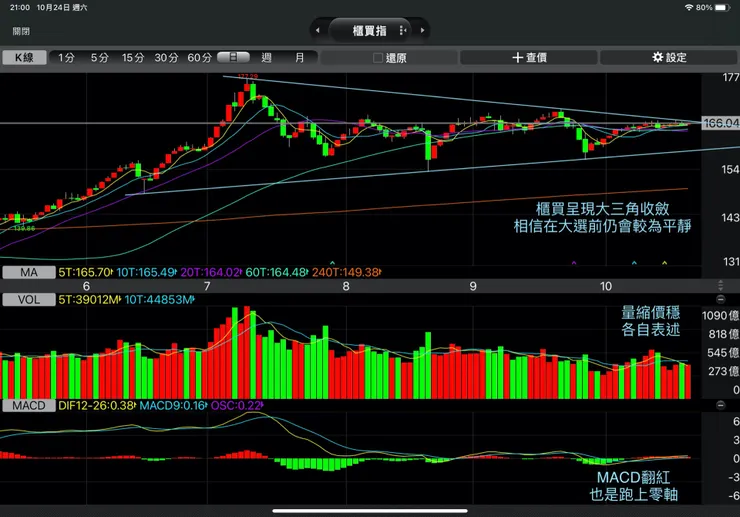Tap the VOL 5T:39012M value

(89, 299)
